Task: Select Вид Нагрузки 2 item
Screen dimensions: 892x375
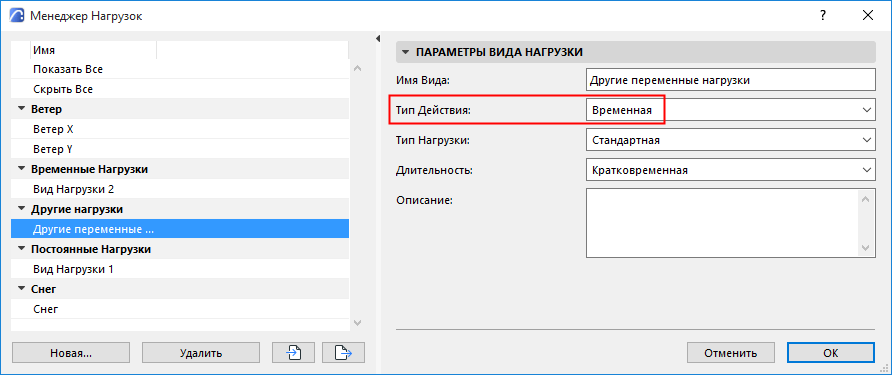Action: [x=180, y=189]
